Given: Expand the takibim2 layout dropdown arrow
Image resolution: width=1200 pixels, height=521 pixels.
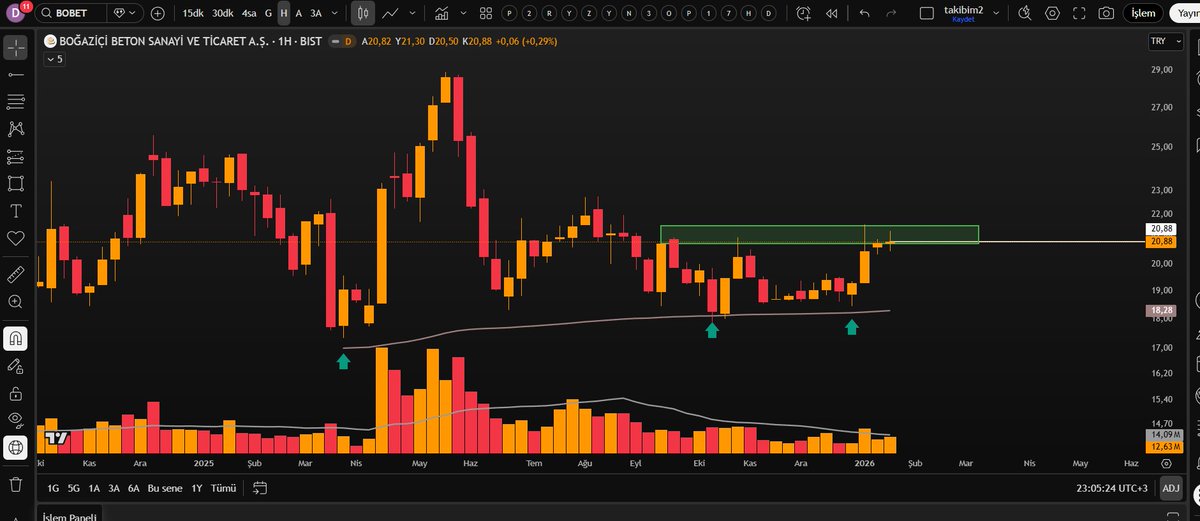Looking at the screenshot, I should (x=995, y=13).
